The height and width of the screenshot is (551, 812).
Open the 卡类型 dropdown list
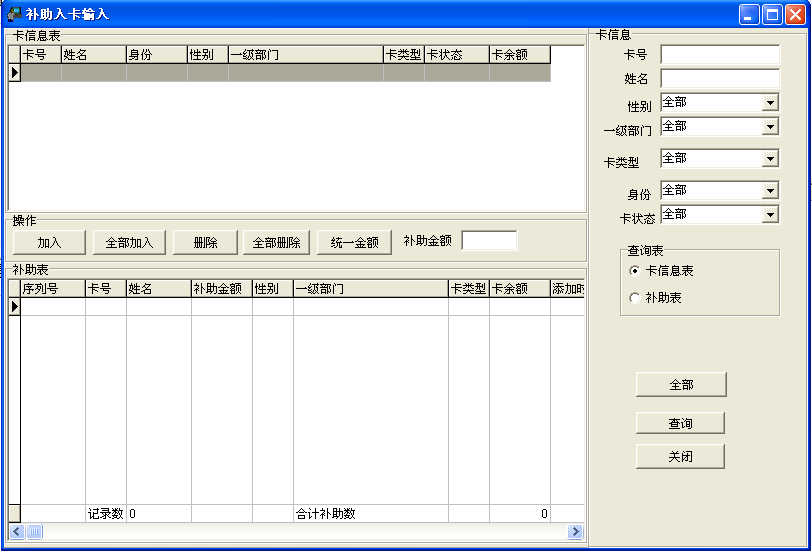point(771,158)
